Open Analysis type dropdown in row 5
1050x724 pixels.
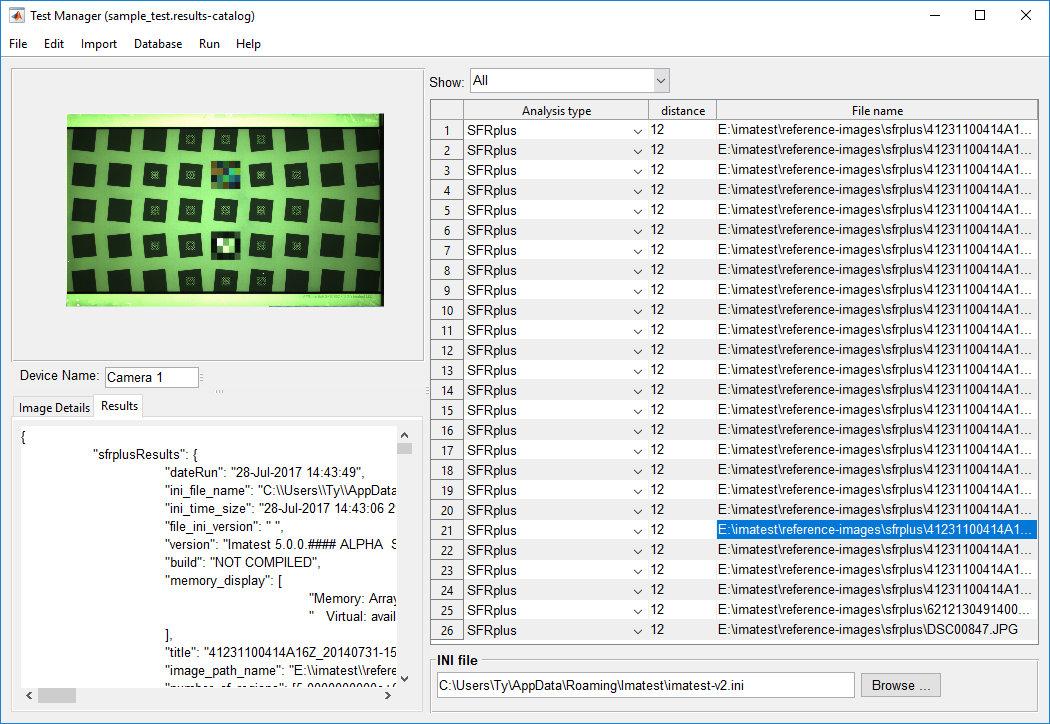pyautogui.click(x=638, y=211)
